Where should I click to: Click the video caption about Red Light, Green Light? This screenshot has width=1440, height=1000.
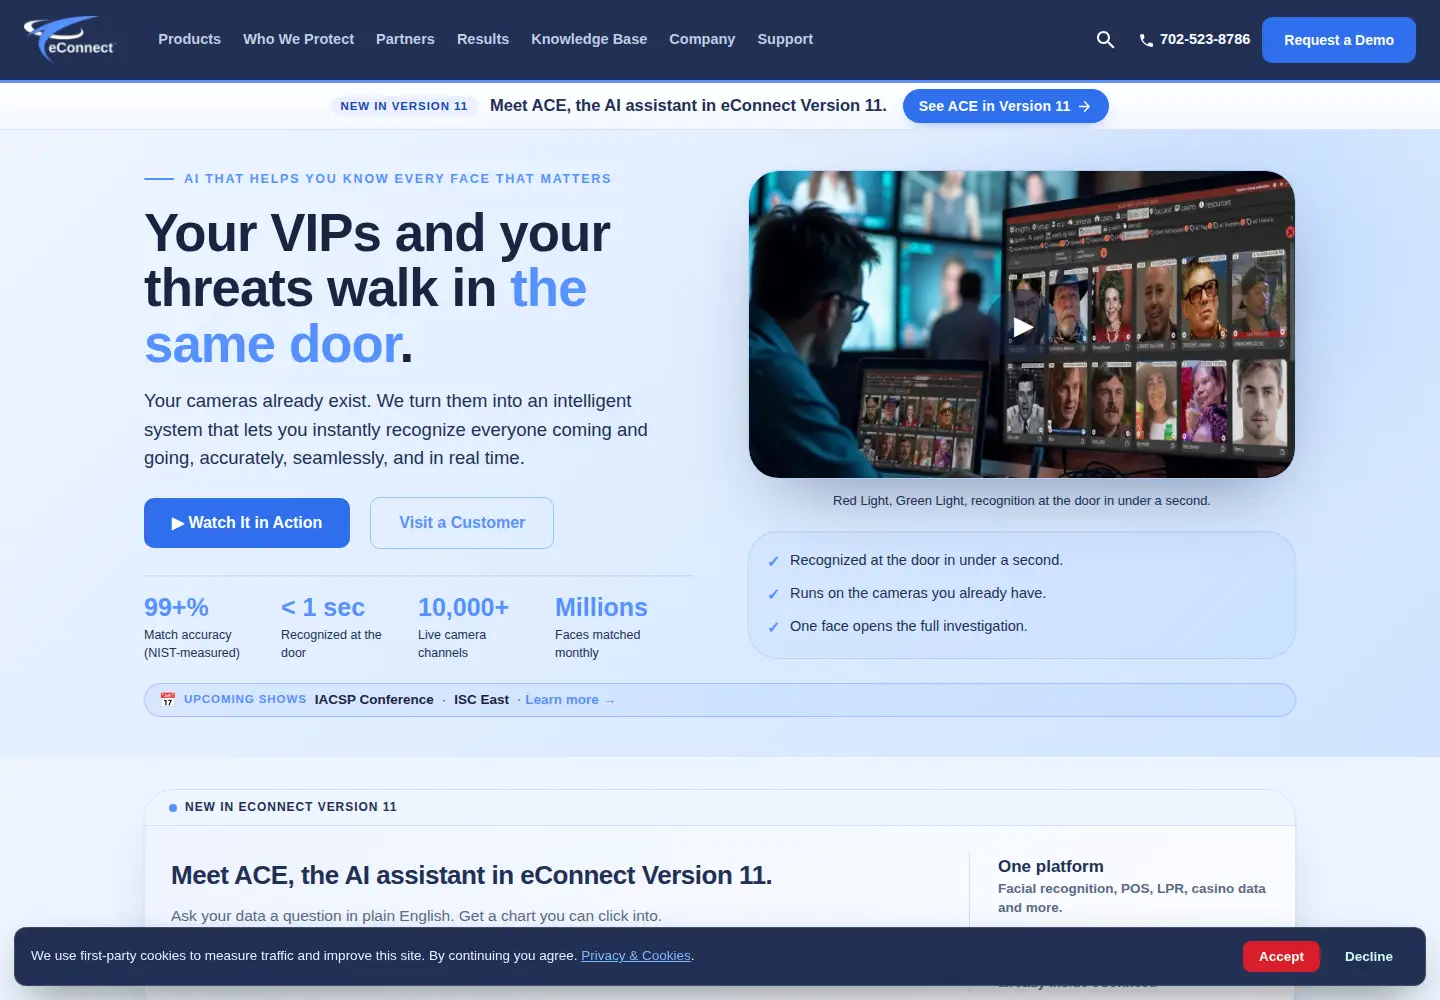[1021, 501]
